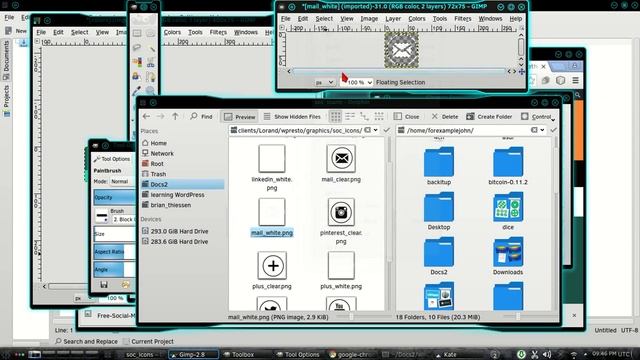Open the backitup folder

click(439, 162)
